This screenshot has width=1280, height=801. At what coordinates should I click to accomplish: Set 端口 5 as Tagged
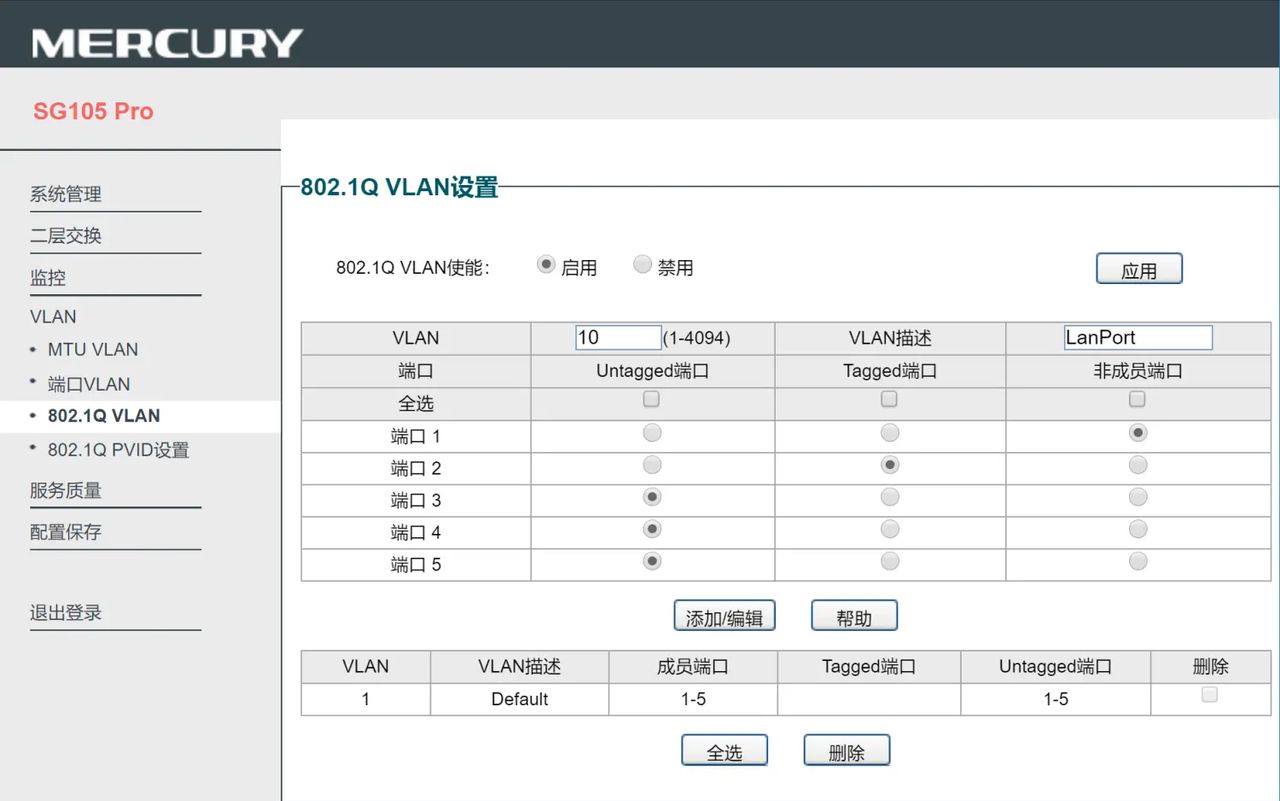coord(890,561)
